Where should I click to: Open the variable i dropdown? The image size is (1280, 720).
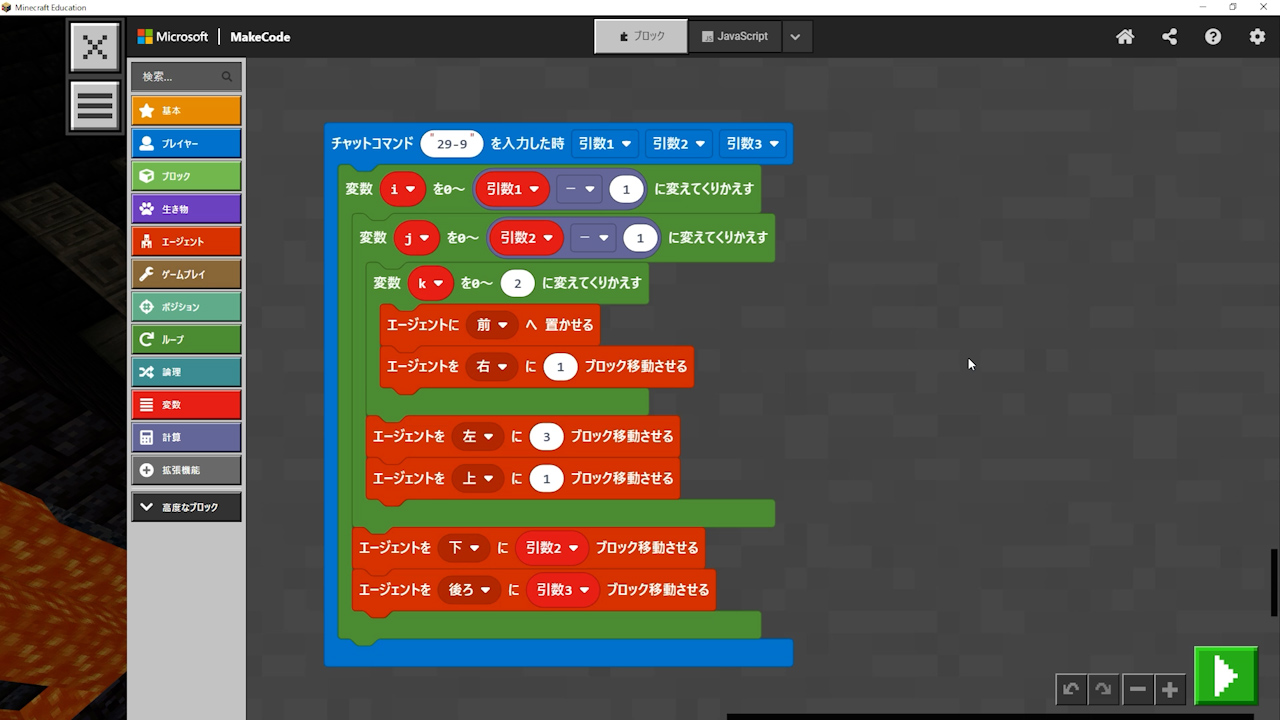coord(403,189)
